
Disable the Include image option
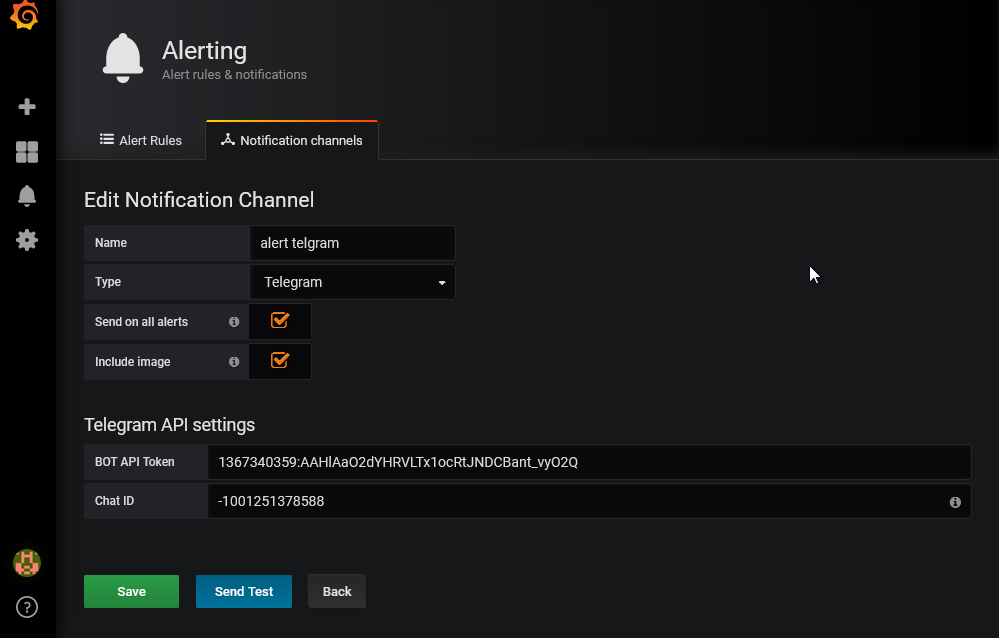(x=279, y=360)
